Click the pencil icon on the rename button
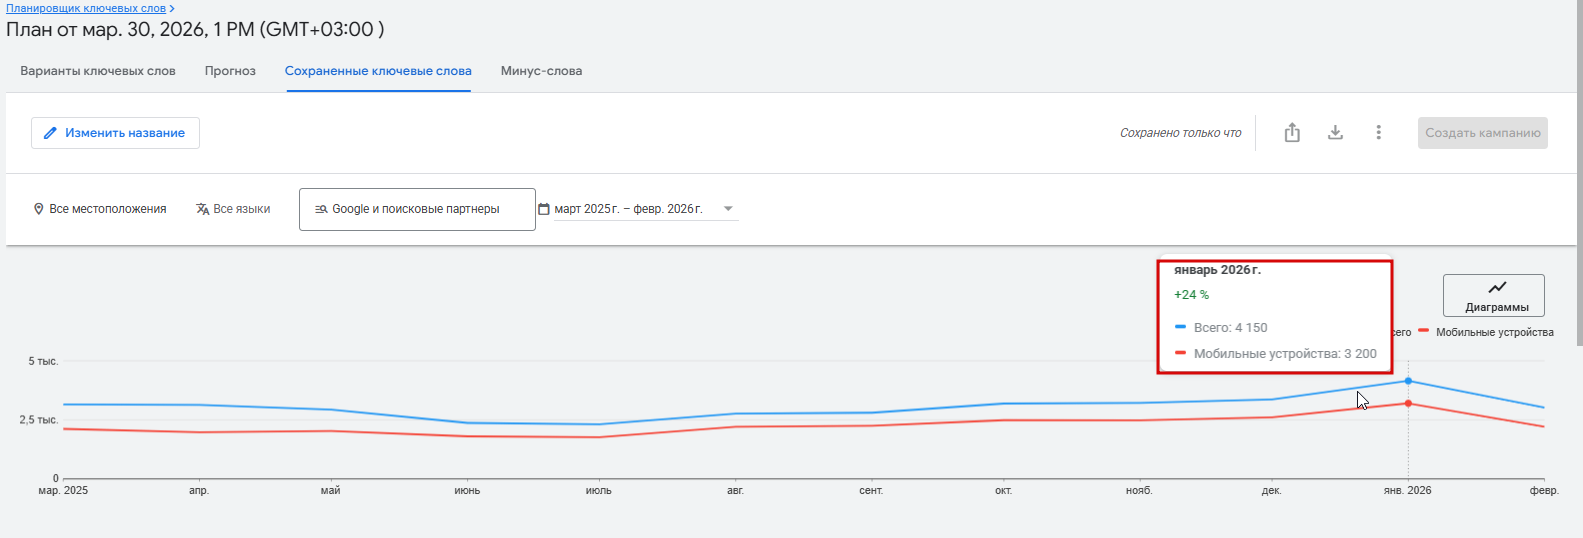The image size is (1583, 538). tap(50, 133)
